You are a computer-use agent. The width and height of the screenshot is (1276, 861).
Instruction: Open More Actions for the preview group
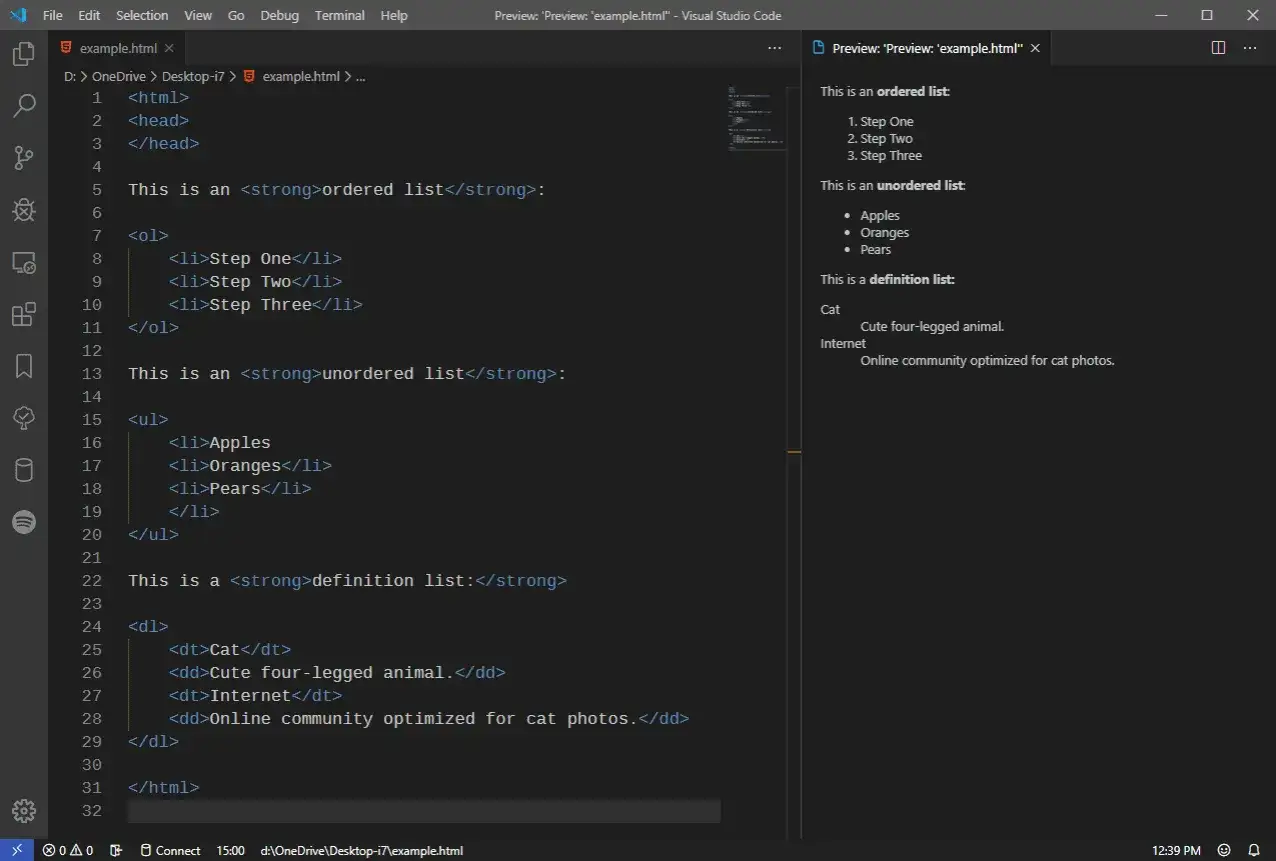tap(1250, 48)
